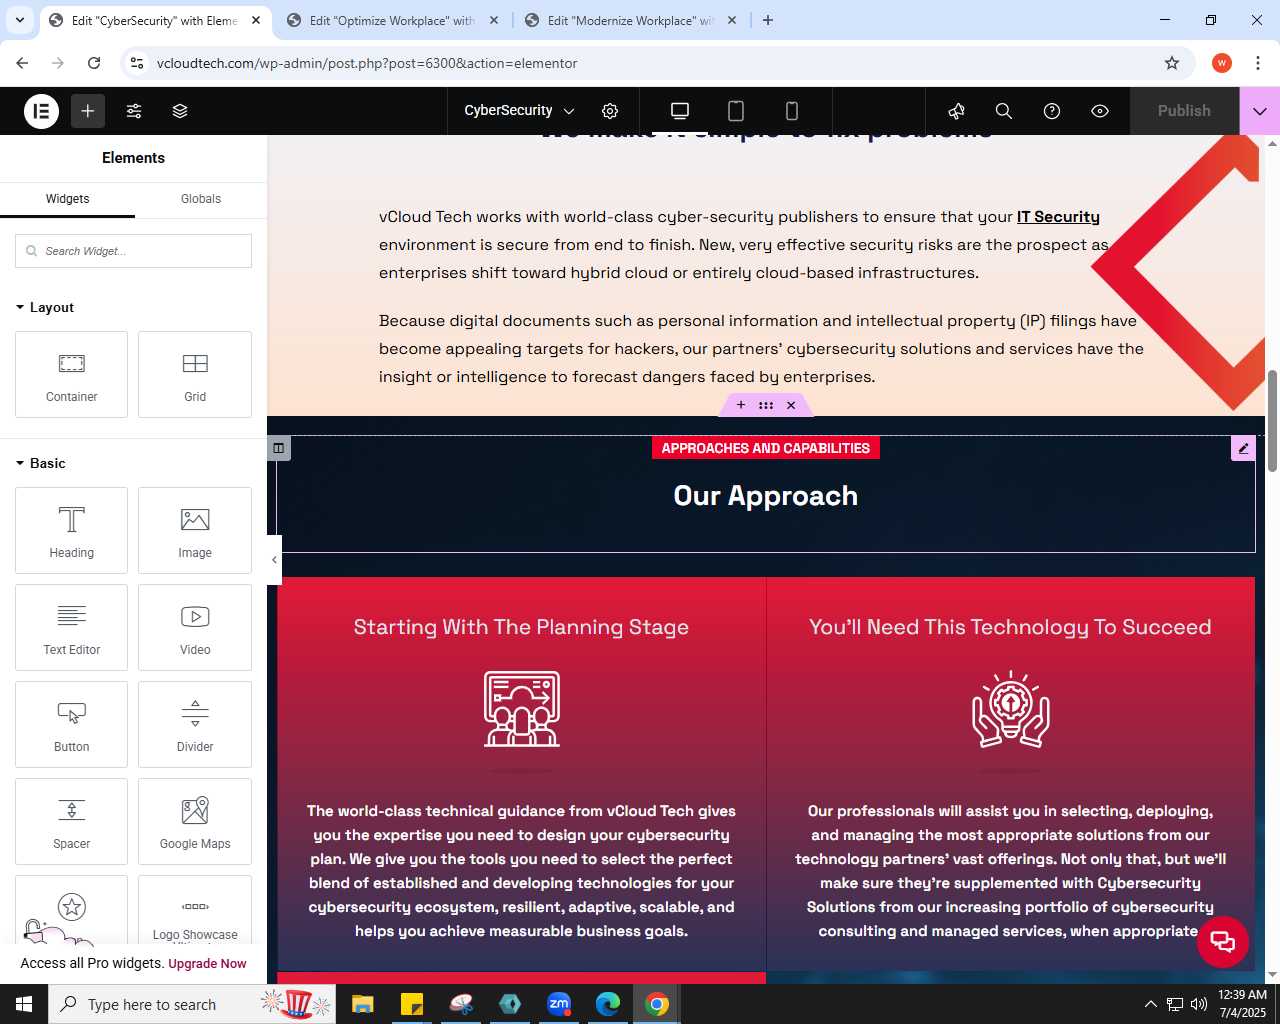The height and width of the screenshot is (1024, 1280).
Task: Collapse the Layout section
Action: (x=45, y=307)
